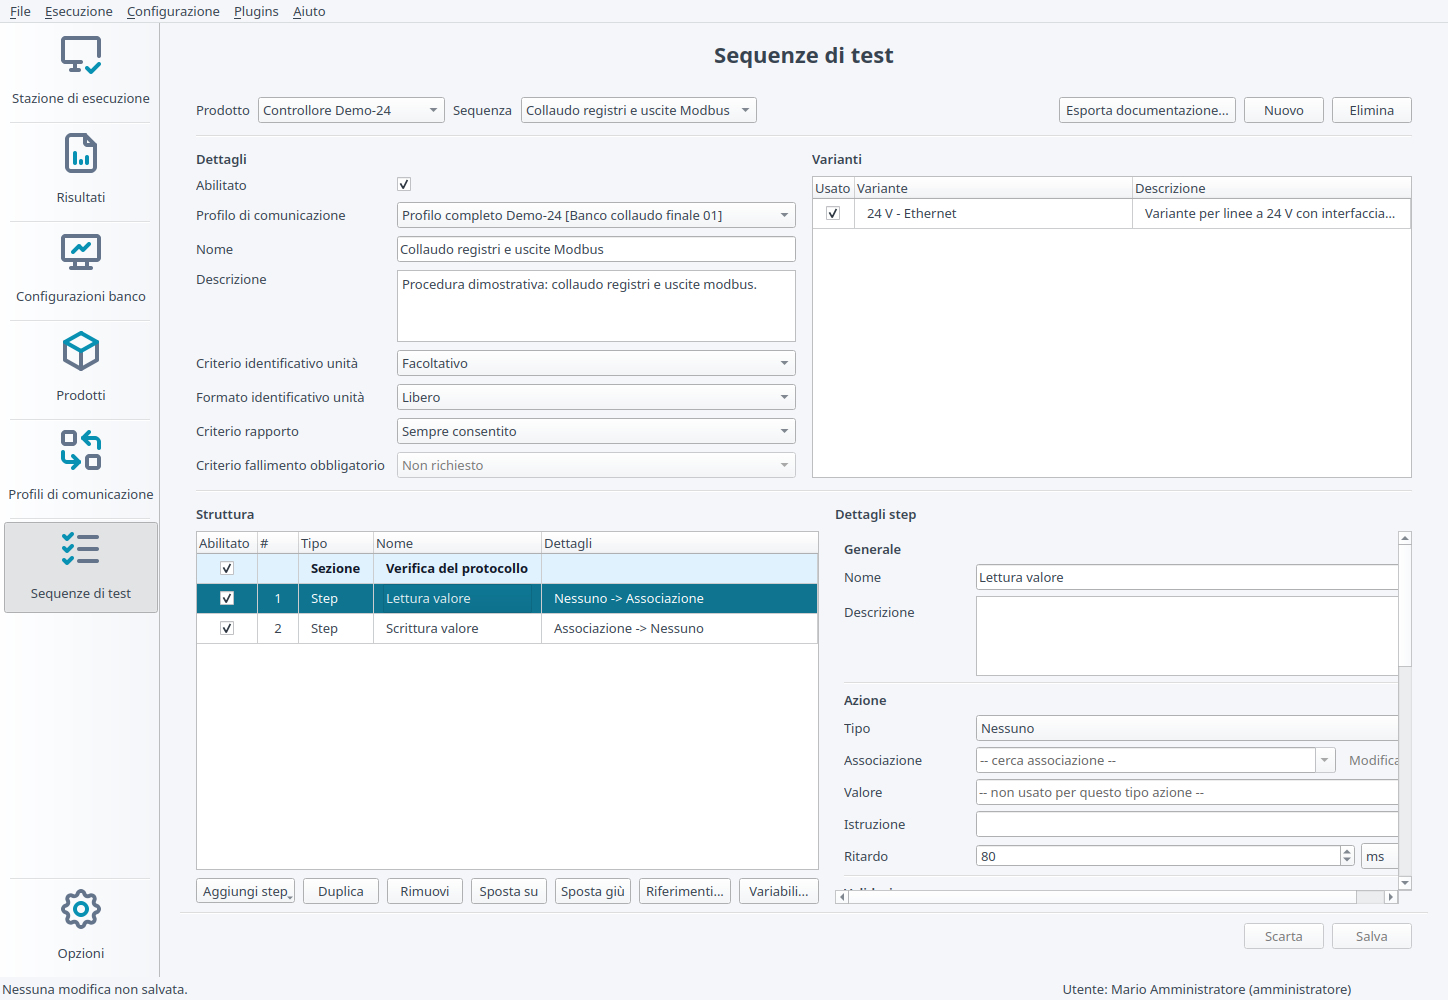Open Formato identificativo unità dropdown
The image size is (1448, 1000).
pyautogui.click(x=596, y=397)
